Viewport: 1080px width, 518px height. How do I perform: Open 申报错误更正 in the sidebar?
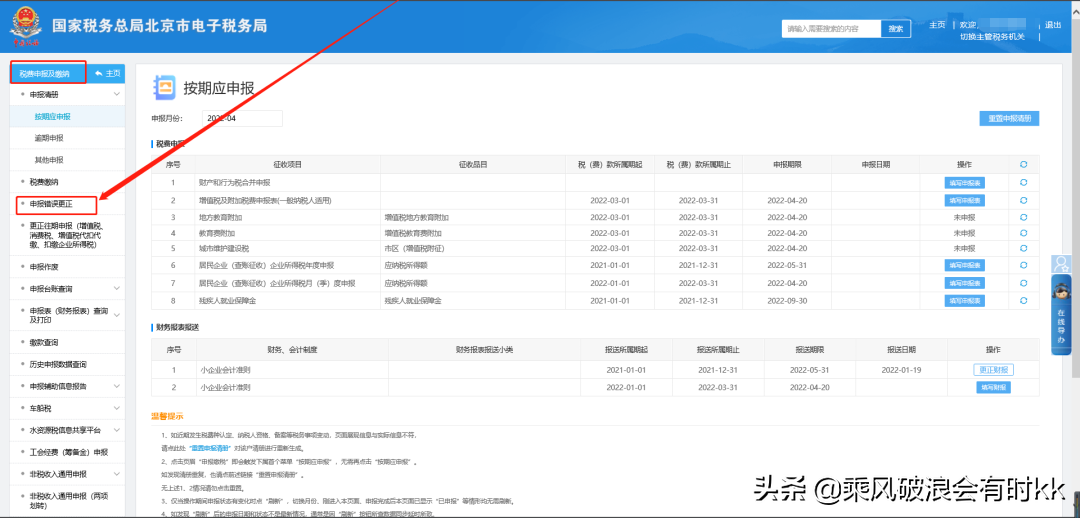(x=51, y=205)
